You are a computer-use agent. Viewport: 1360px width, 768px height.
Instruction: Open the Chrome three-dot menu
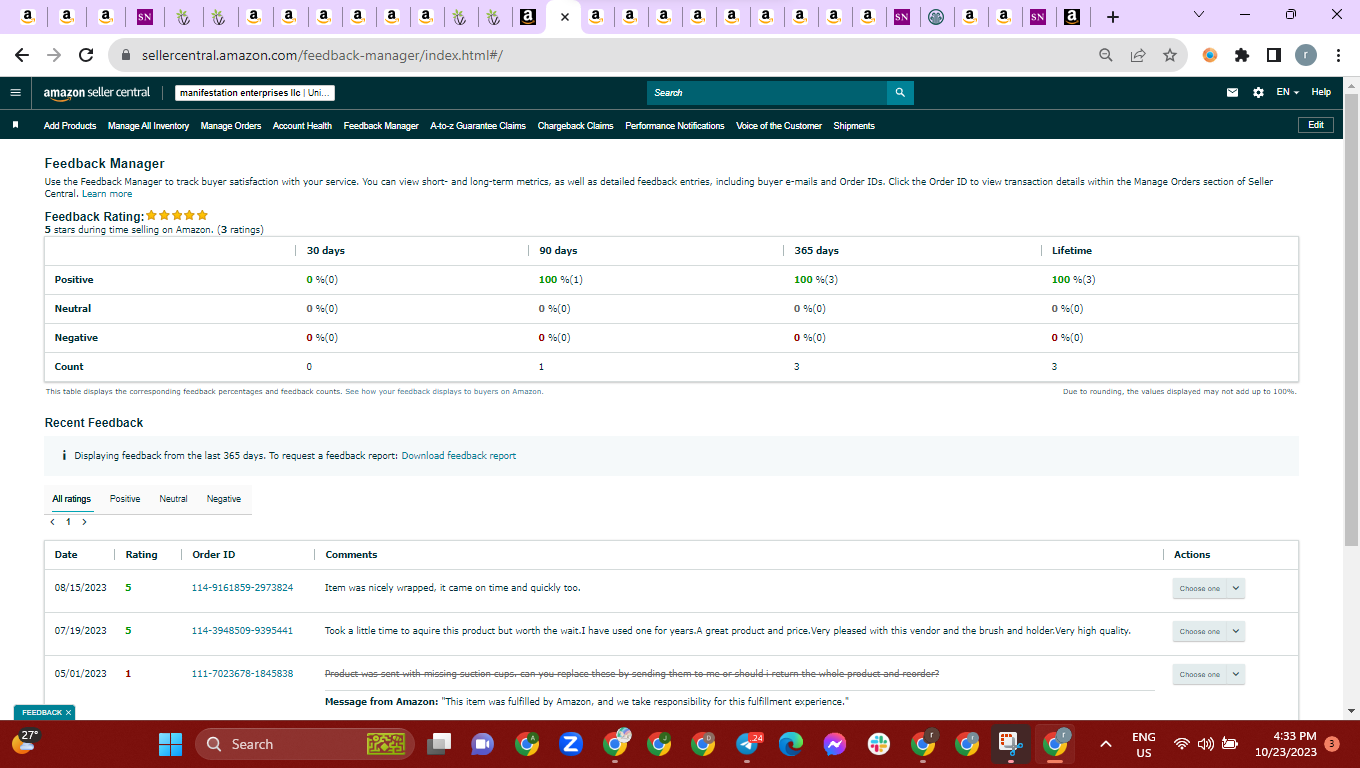1338,55
